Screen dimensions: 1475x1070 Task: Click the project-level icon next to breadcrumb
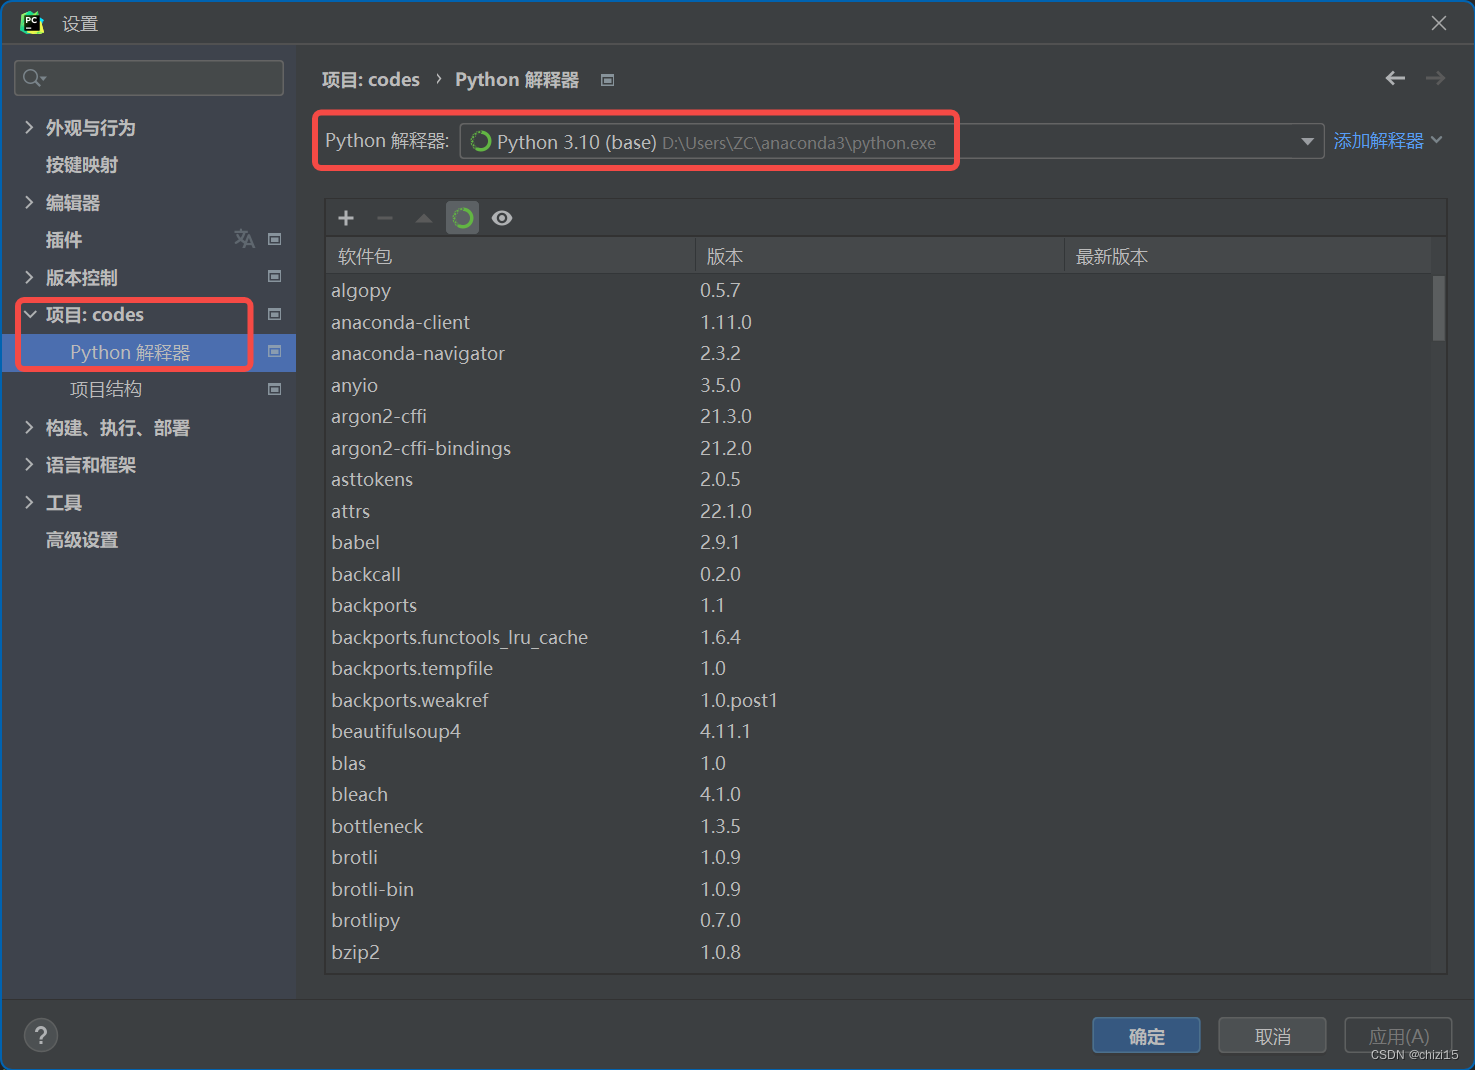pos(607,80)
